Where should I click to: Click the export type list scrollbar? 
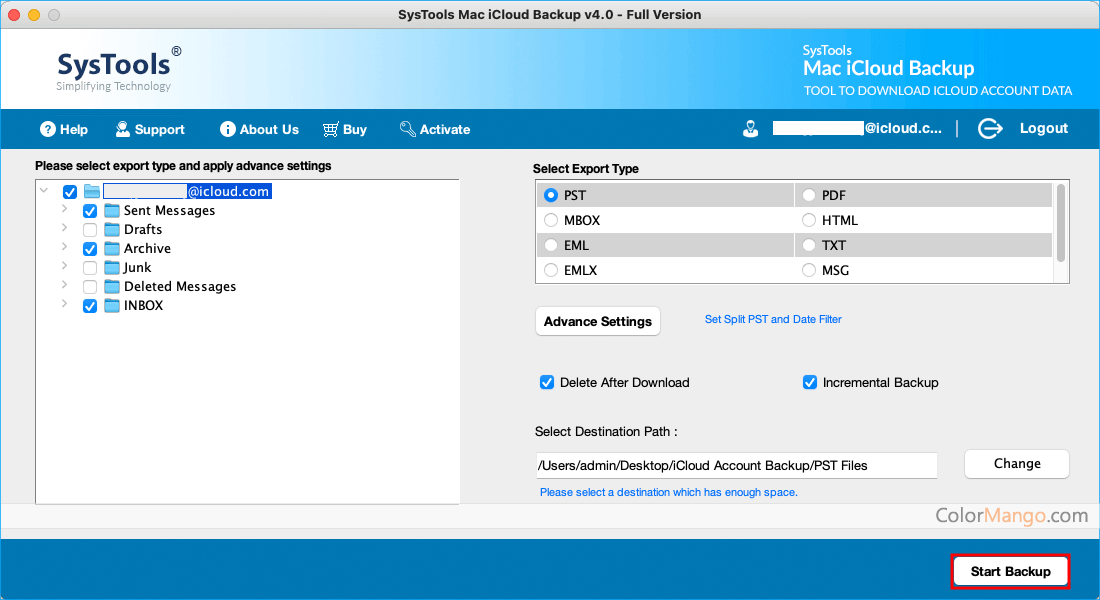pyautogui.click(x=1061, y=222)
